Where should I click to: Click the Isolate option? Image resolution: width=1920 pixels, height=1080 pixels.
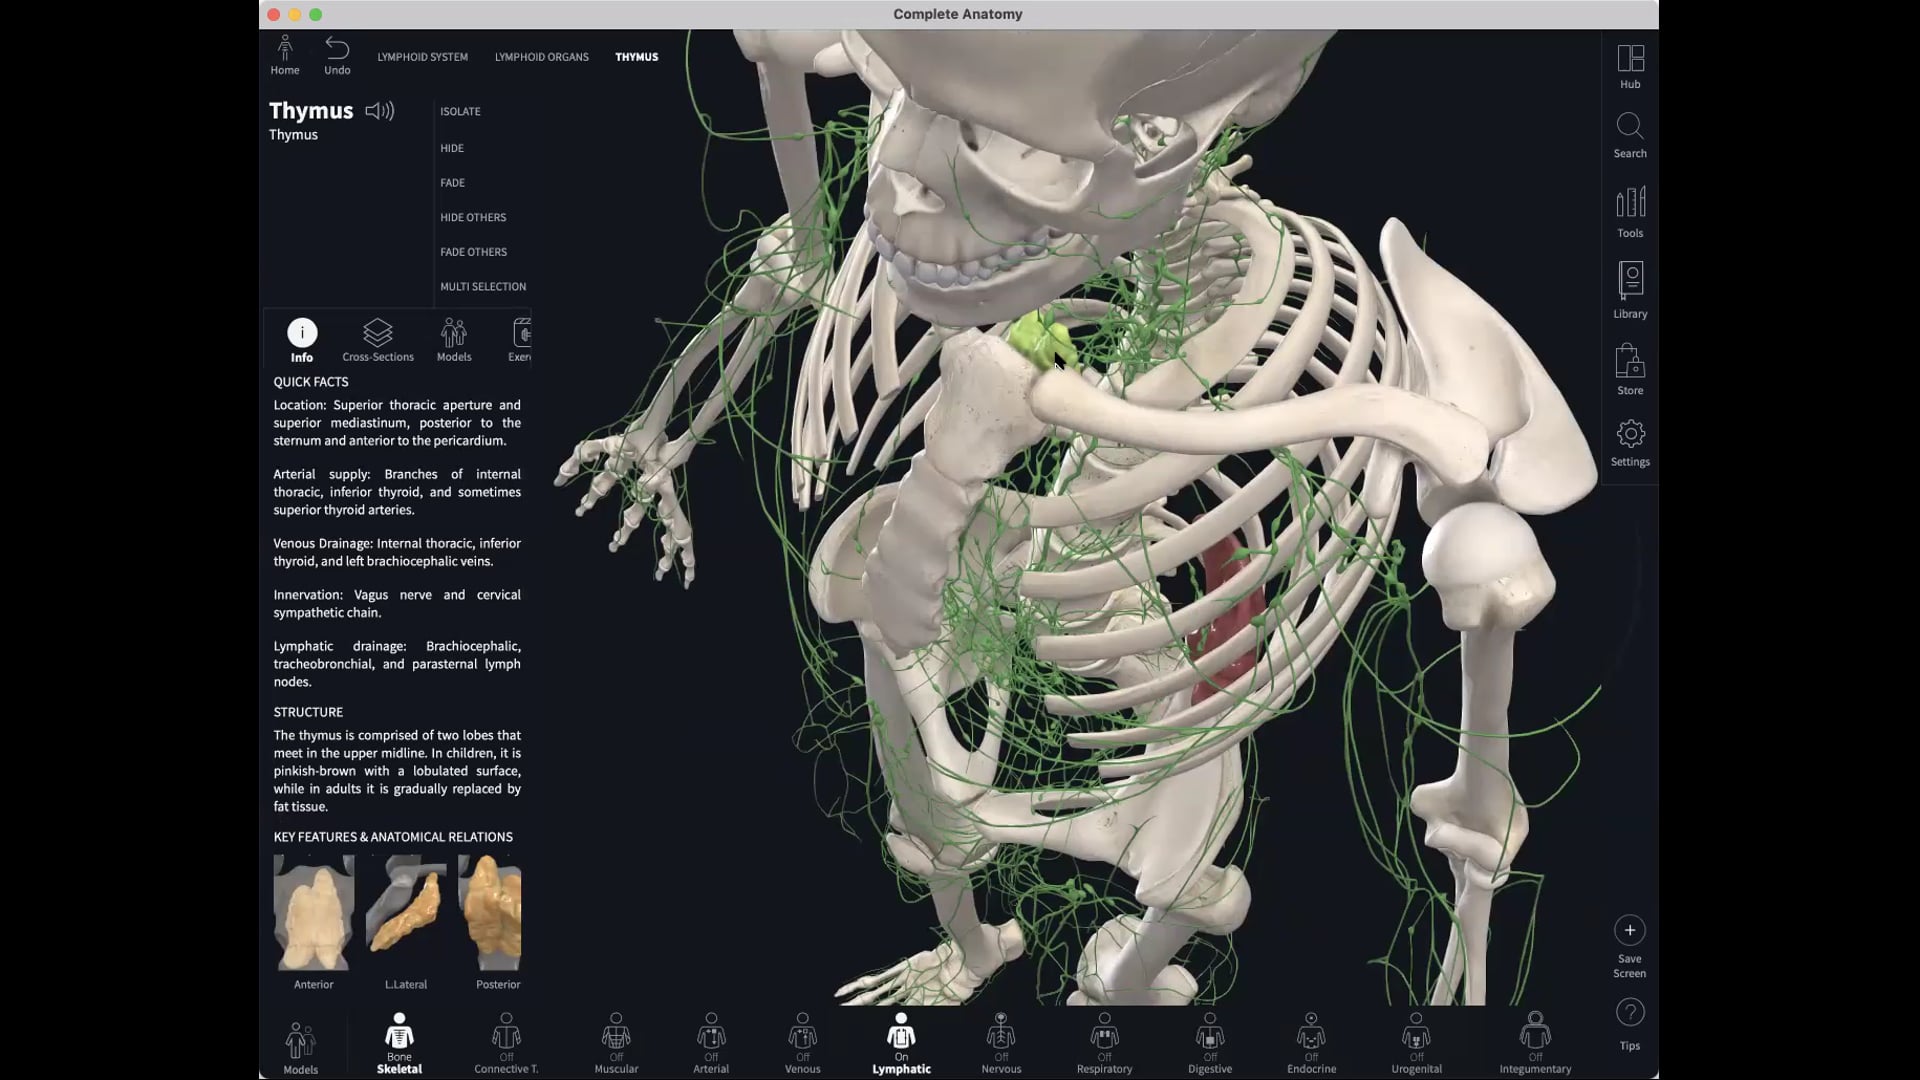(x=460, y=111)
